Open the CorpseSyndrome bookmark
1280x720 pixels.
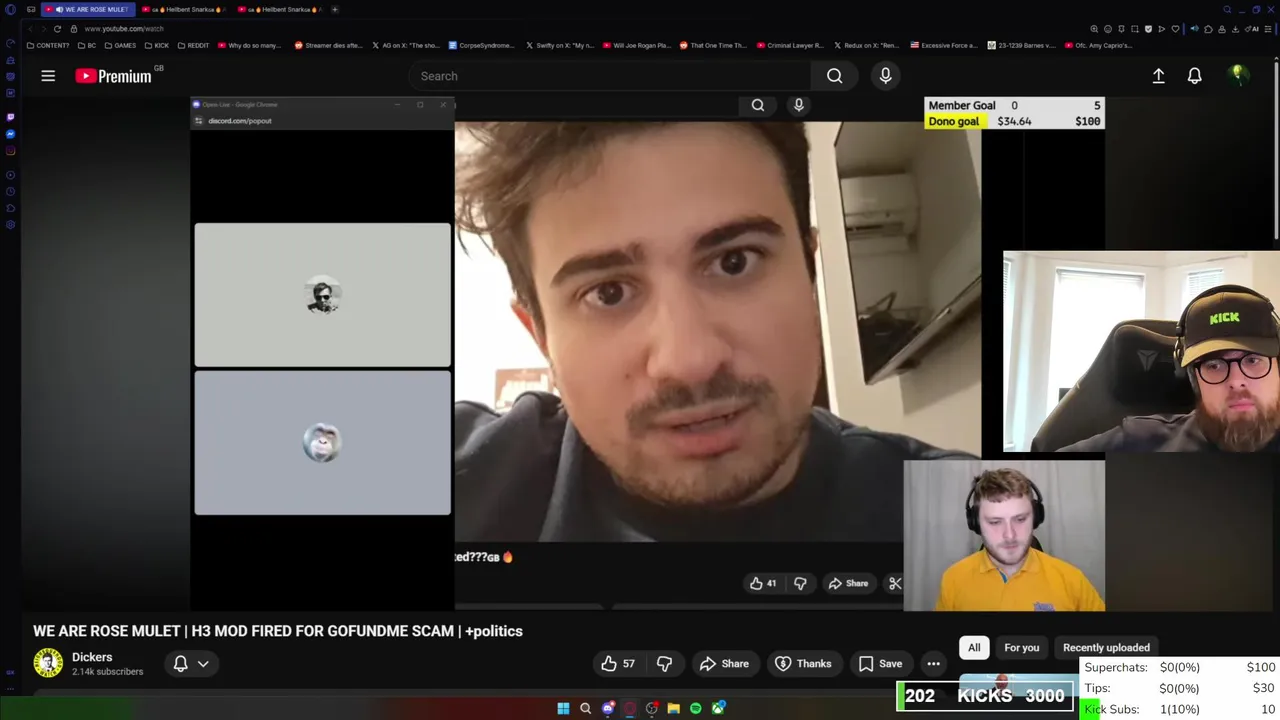pyautogui.click(x=481, y=45)
